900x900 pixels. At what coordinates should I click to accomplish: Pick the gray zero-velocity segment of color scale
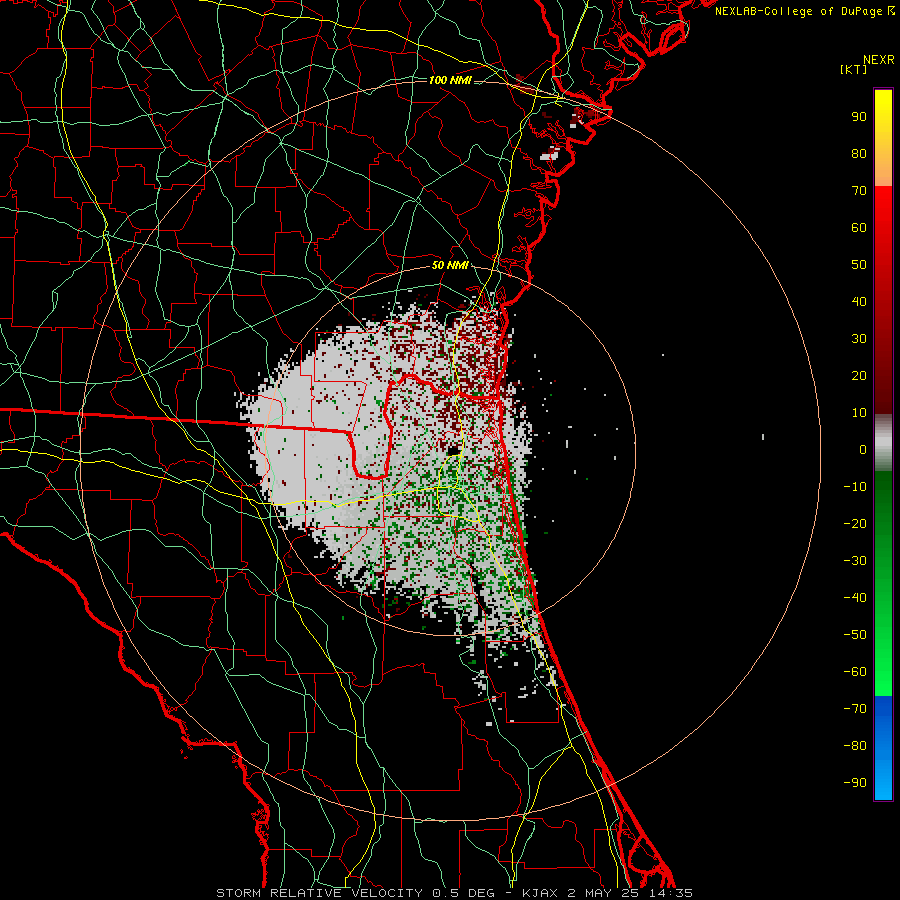point(883,443)
